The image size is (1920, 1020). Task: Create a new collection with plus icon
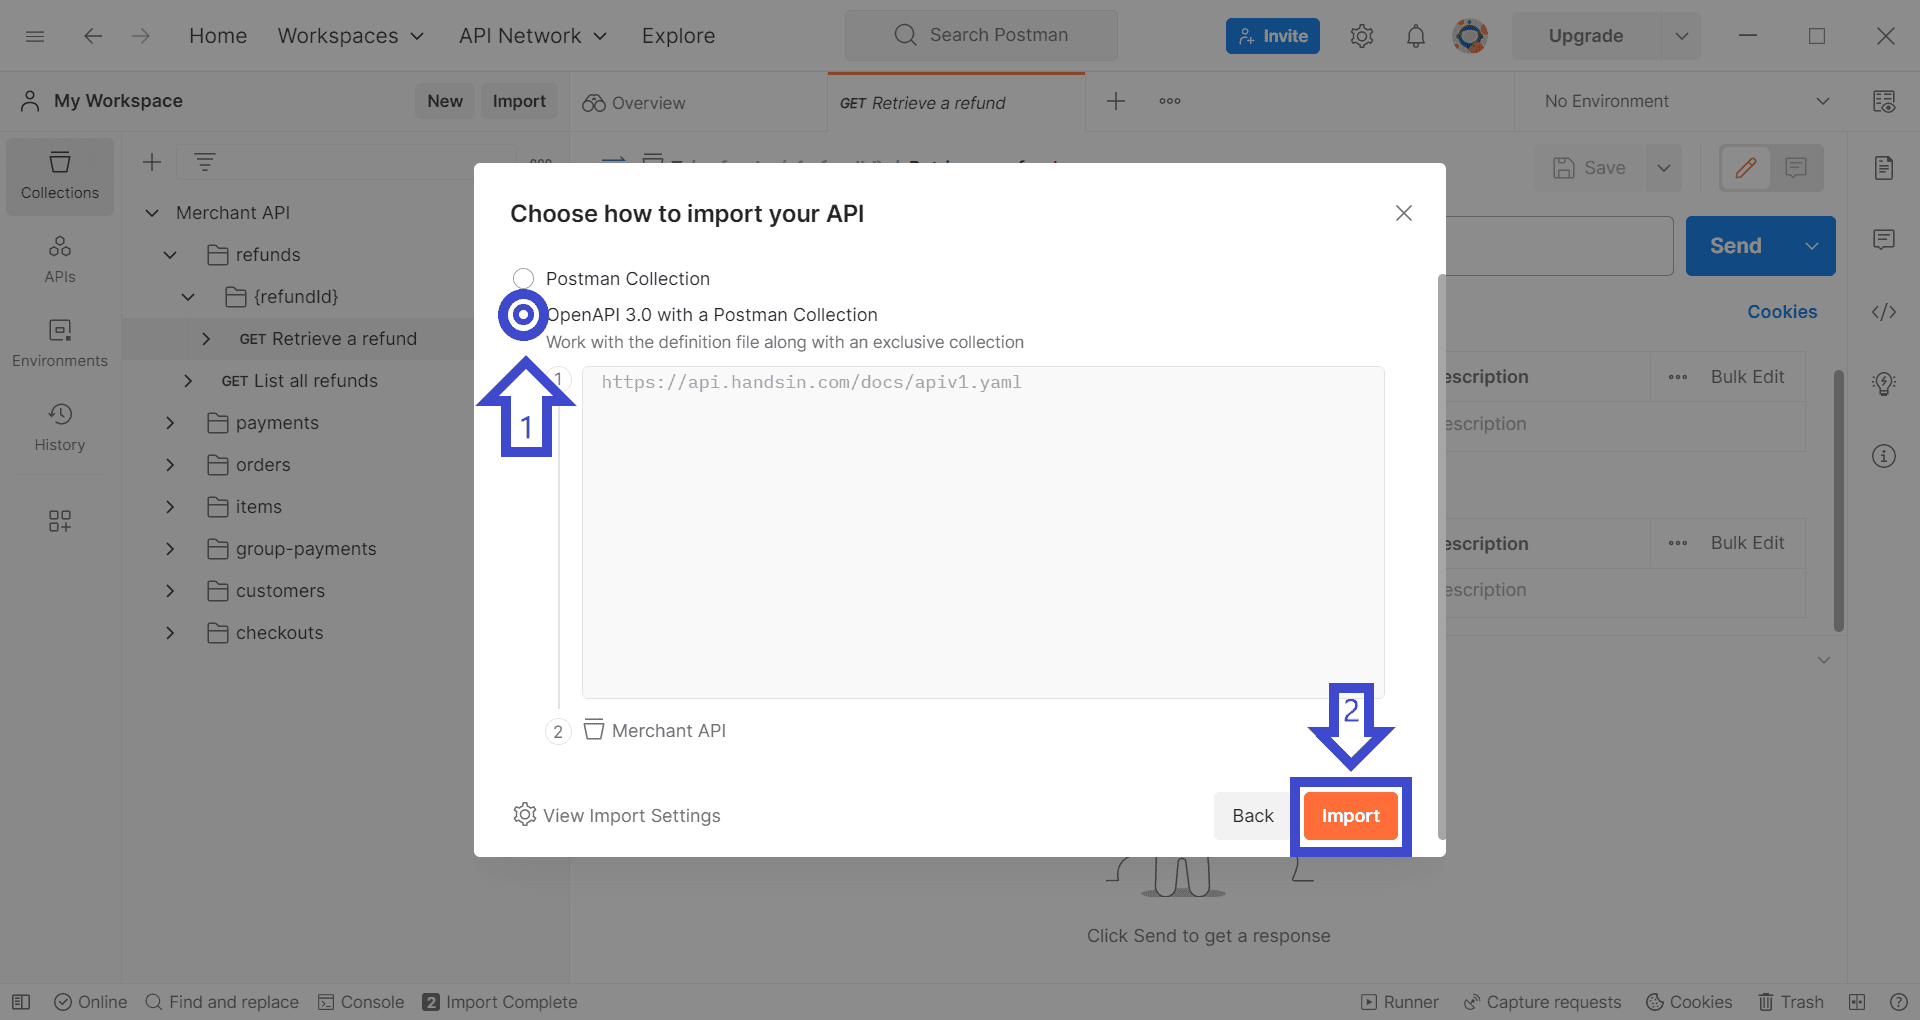pos(152,162)
